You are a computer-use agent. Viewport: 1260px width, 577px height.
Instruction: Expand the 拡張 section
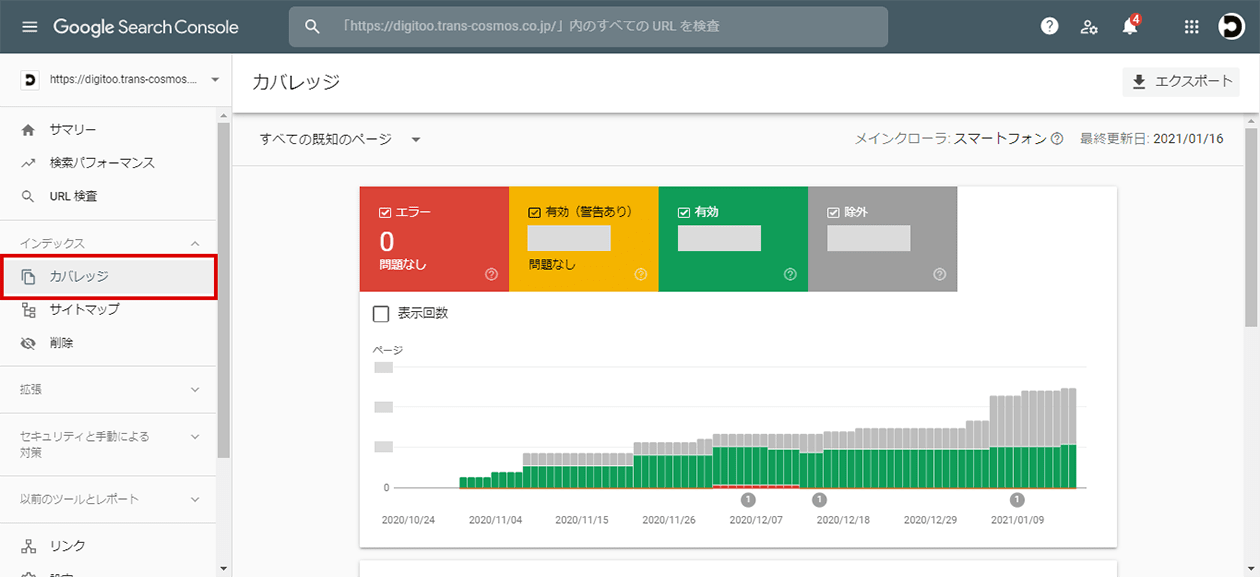pos(195,389)
